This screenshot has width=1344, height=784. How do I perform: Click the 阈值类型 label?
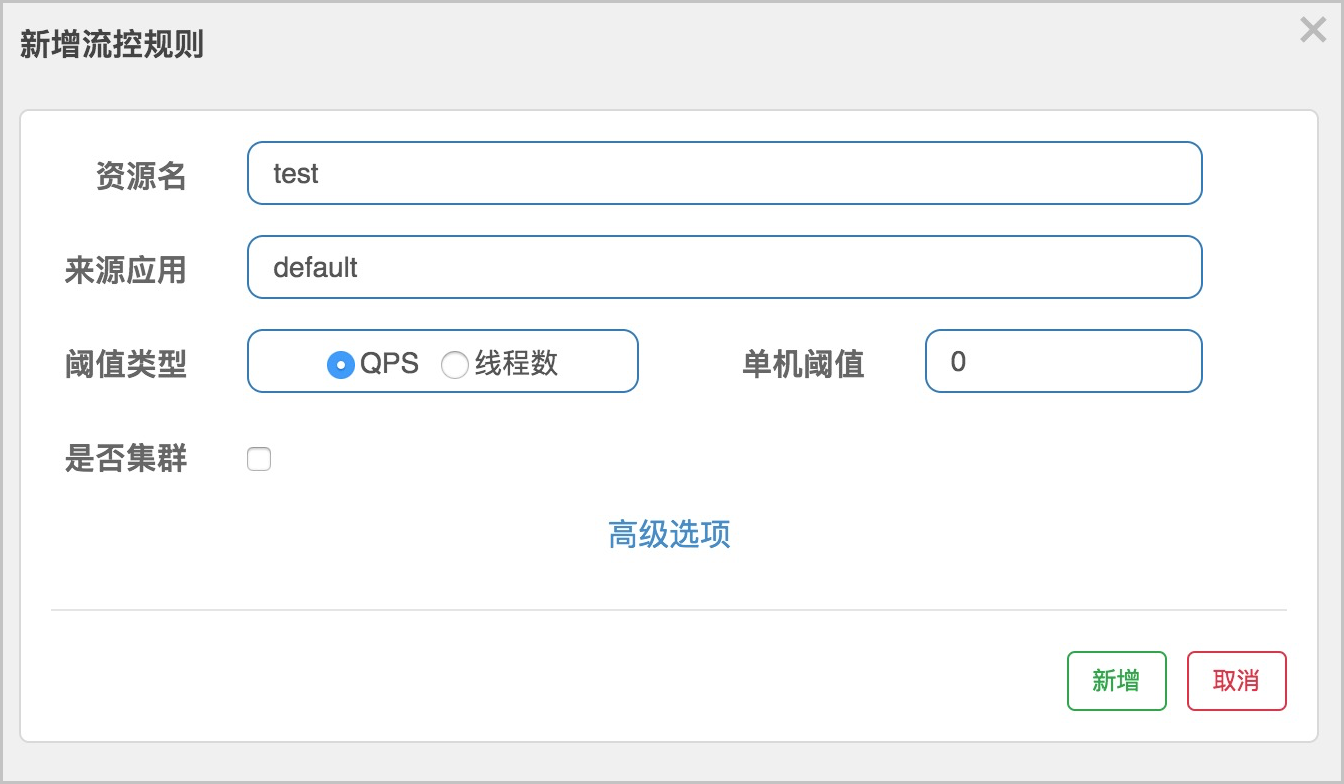126,364
